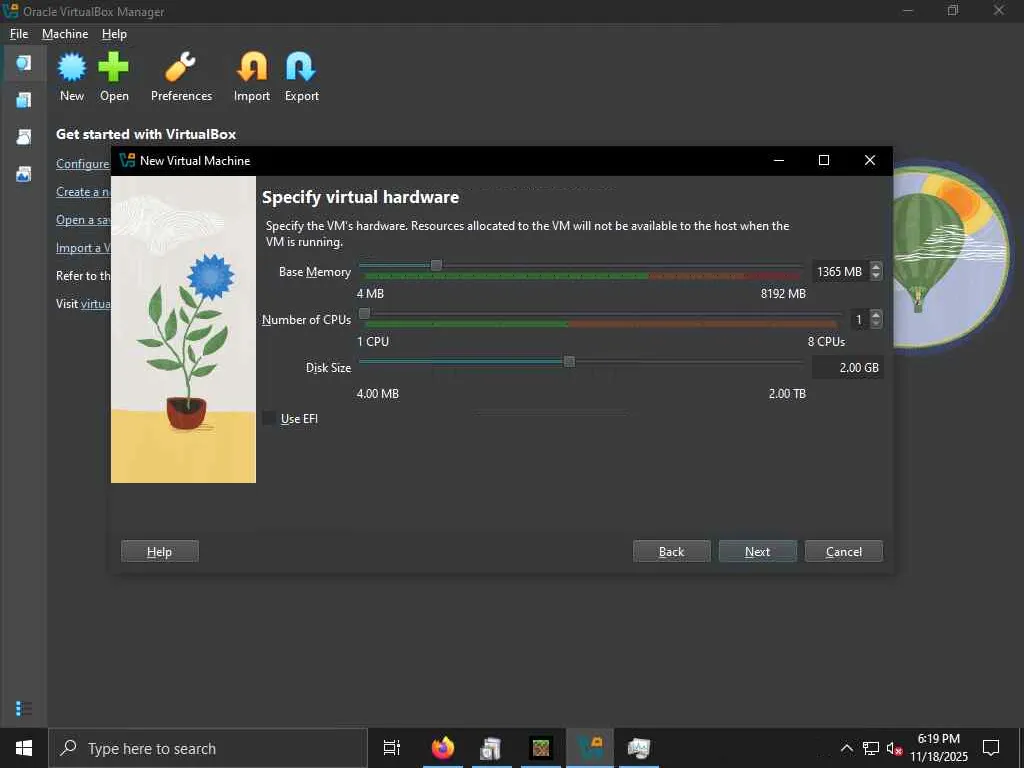1024x768 pixels.
Task: Click the Base Memory 1365 MB field
Action: [840, 272]
